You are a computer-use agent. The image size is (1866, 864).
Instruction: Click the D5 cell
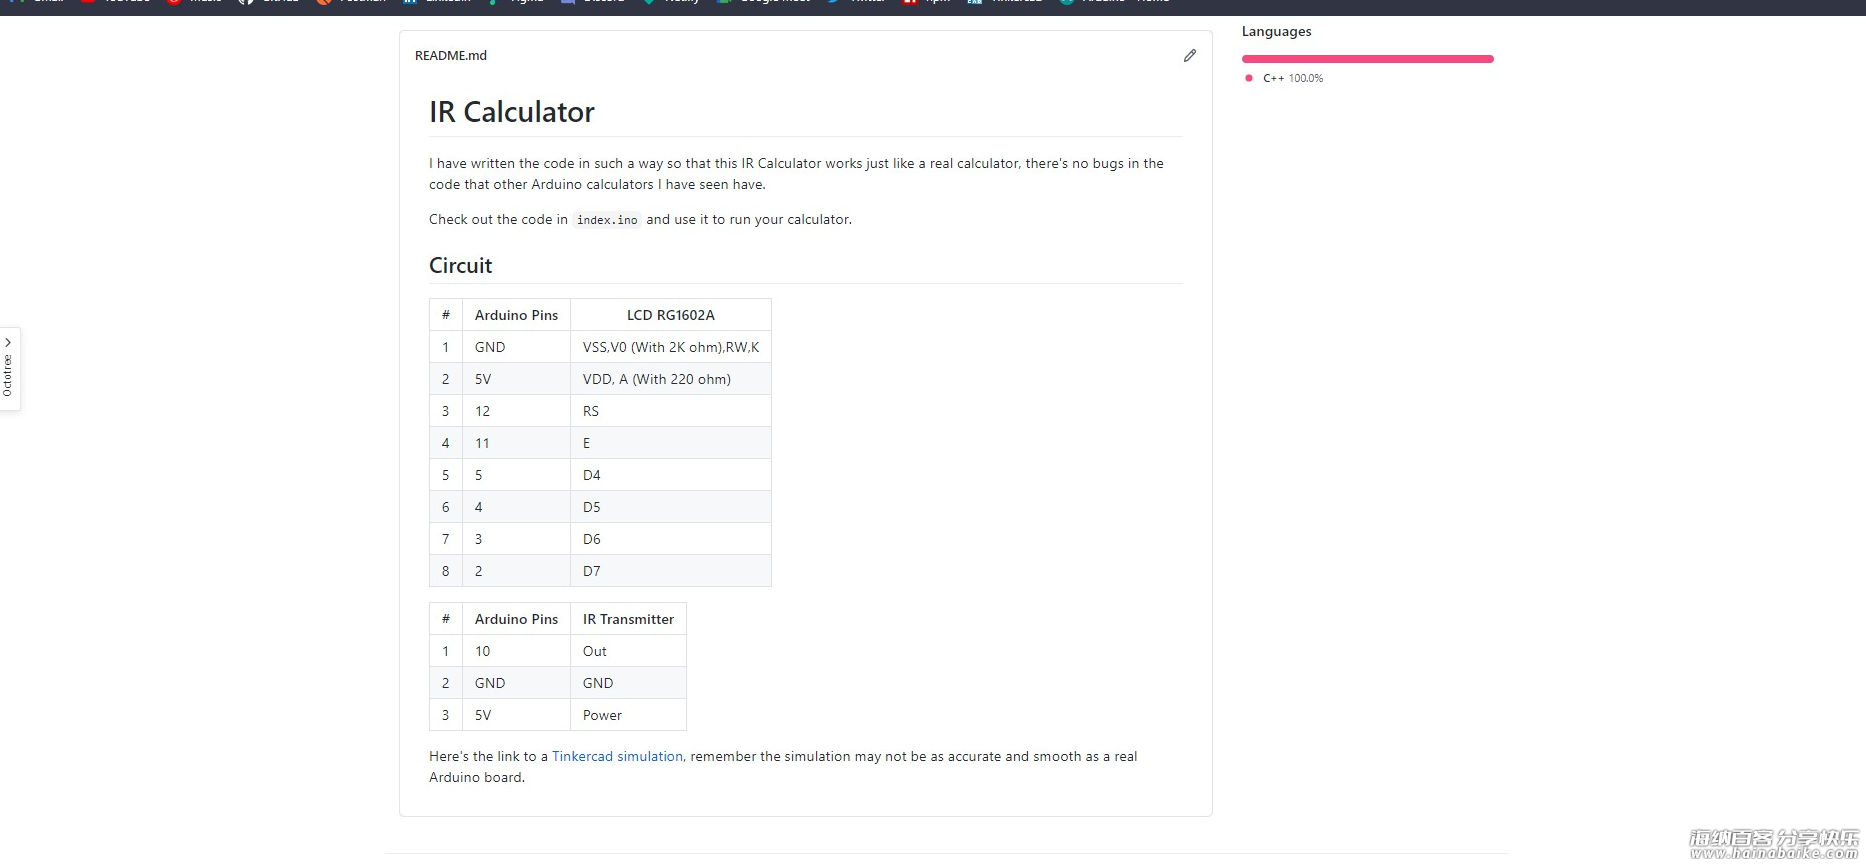coord(671,507)
